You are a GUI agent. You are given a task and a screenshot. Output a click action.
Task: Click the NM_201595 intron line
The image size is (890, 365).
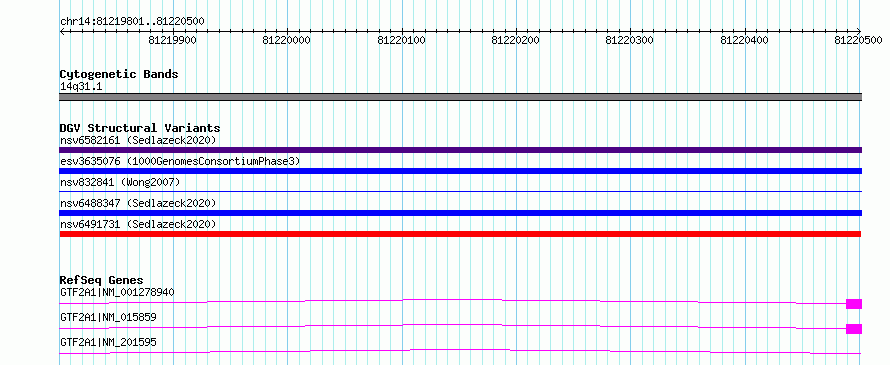(460, 351)
